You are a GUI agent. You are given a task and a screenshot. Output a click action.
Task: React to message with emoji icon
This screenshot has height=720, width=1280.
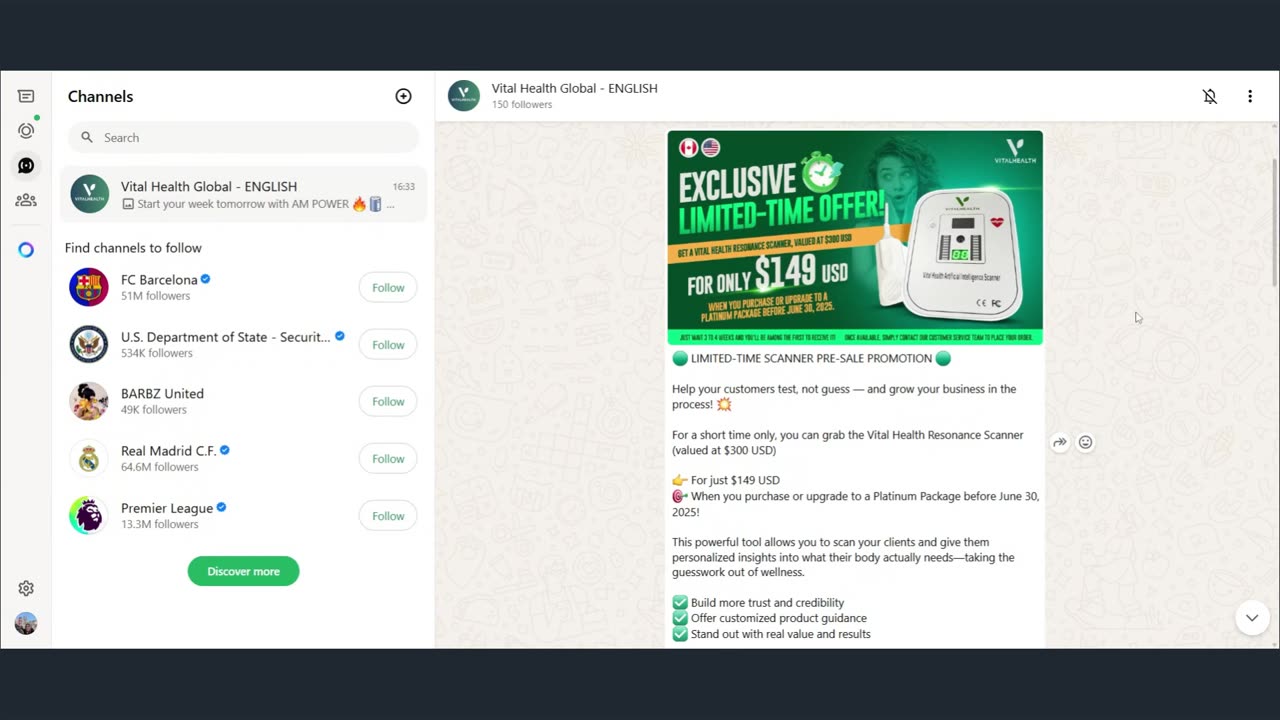tap(1085, 442)
